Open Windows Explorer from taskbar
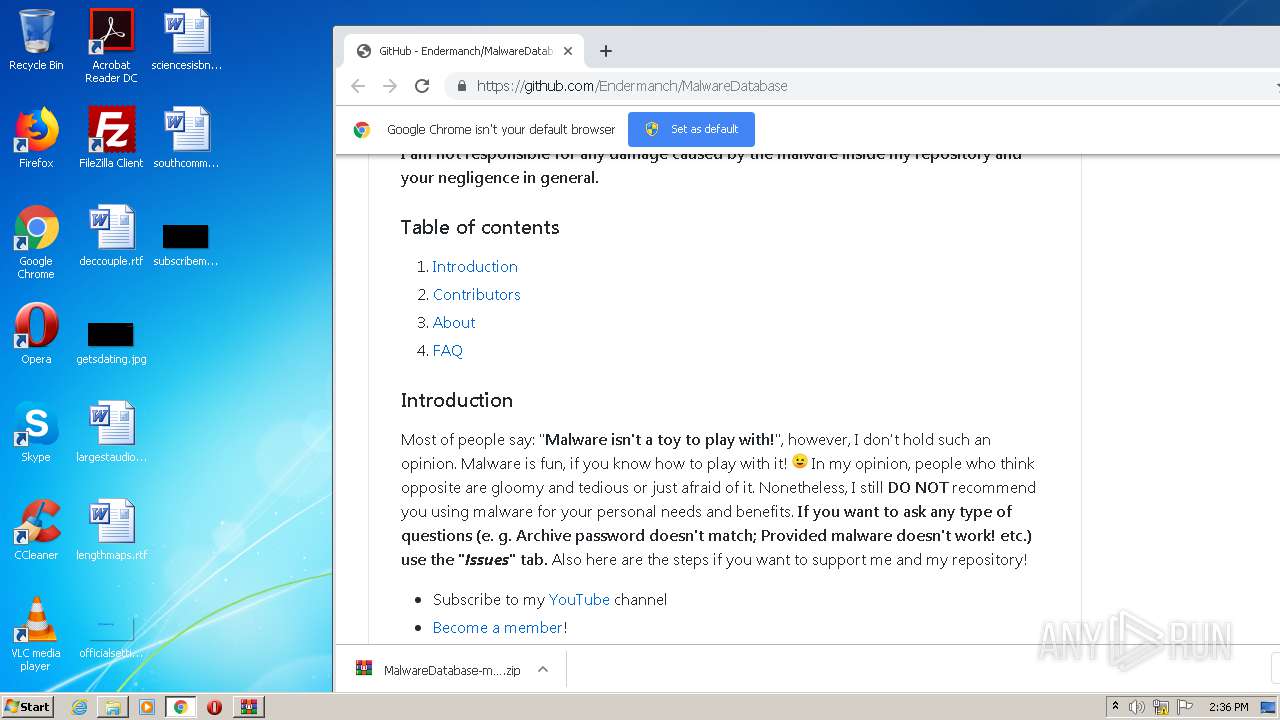 coord(113,707)
